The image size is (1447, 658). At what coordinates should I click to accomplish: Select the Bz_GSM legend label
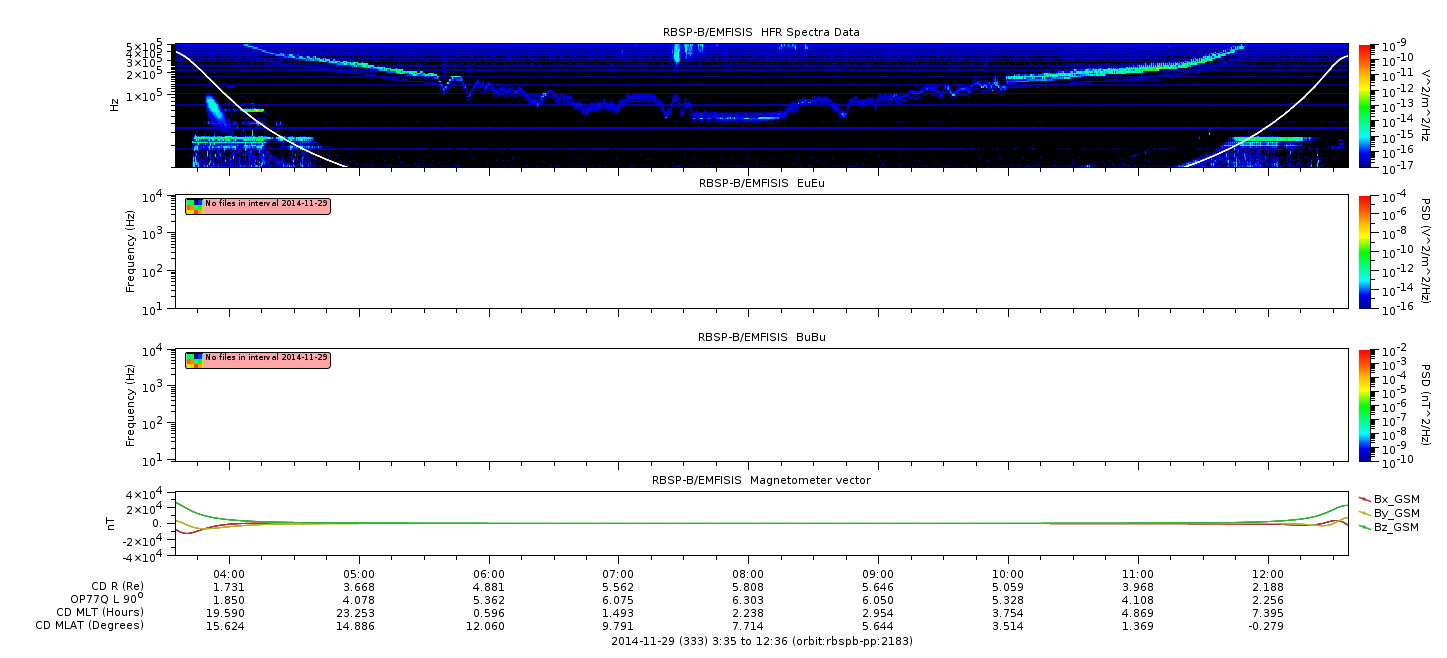click(1396, 527)
